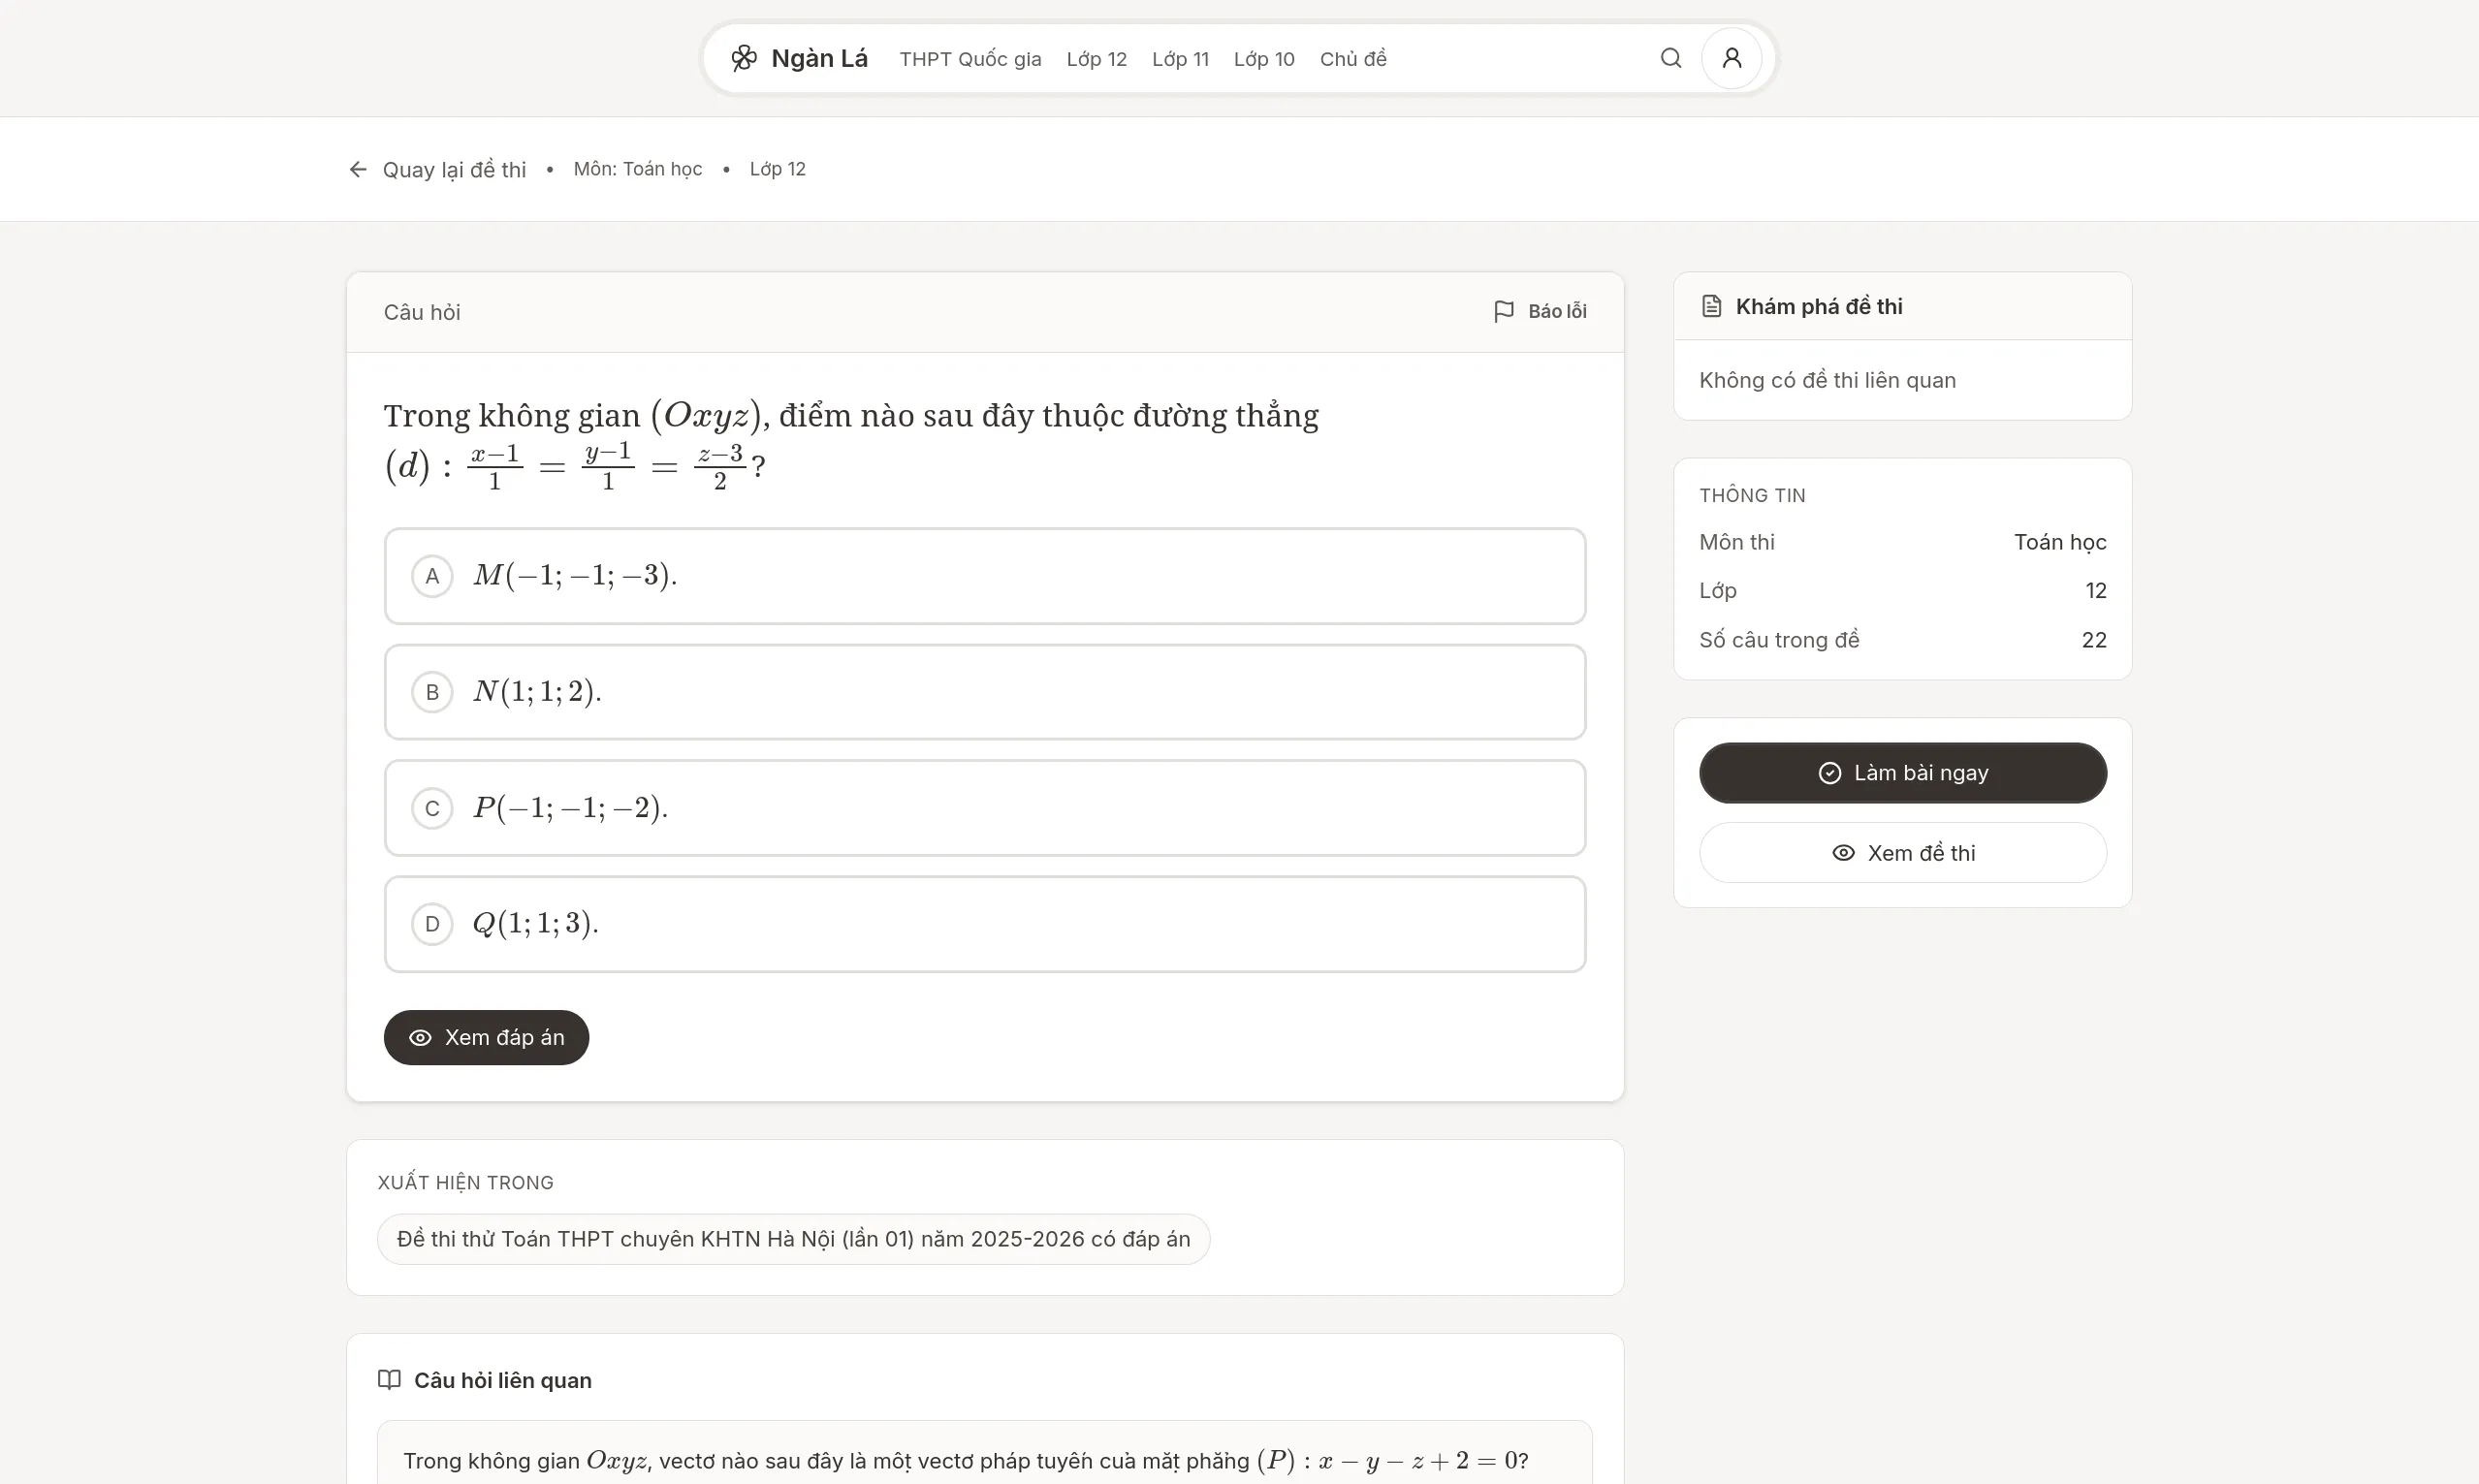Open the user account profile icon
The image size is (2479, 1484).
[x=1731, y=58]
